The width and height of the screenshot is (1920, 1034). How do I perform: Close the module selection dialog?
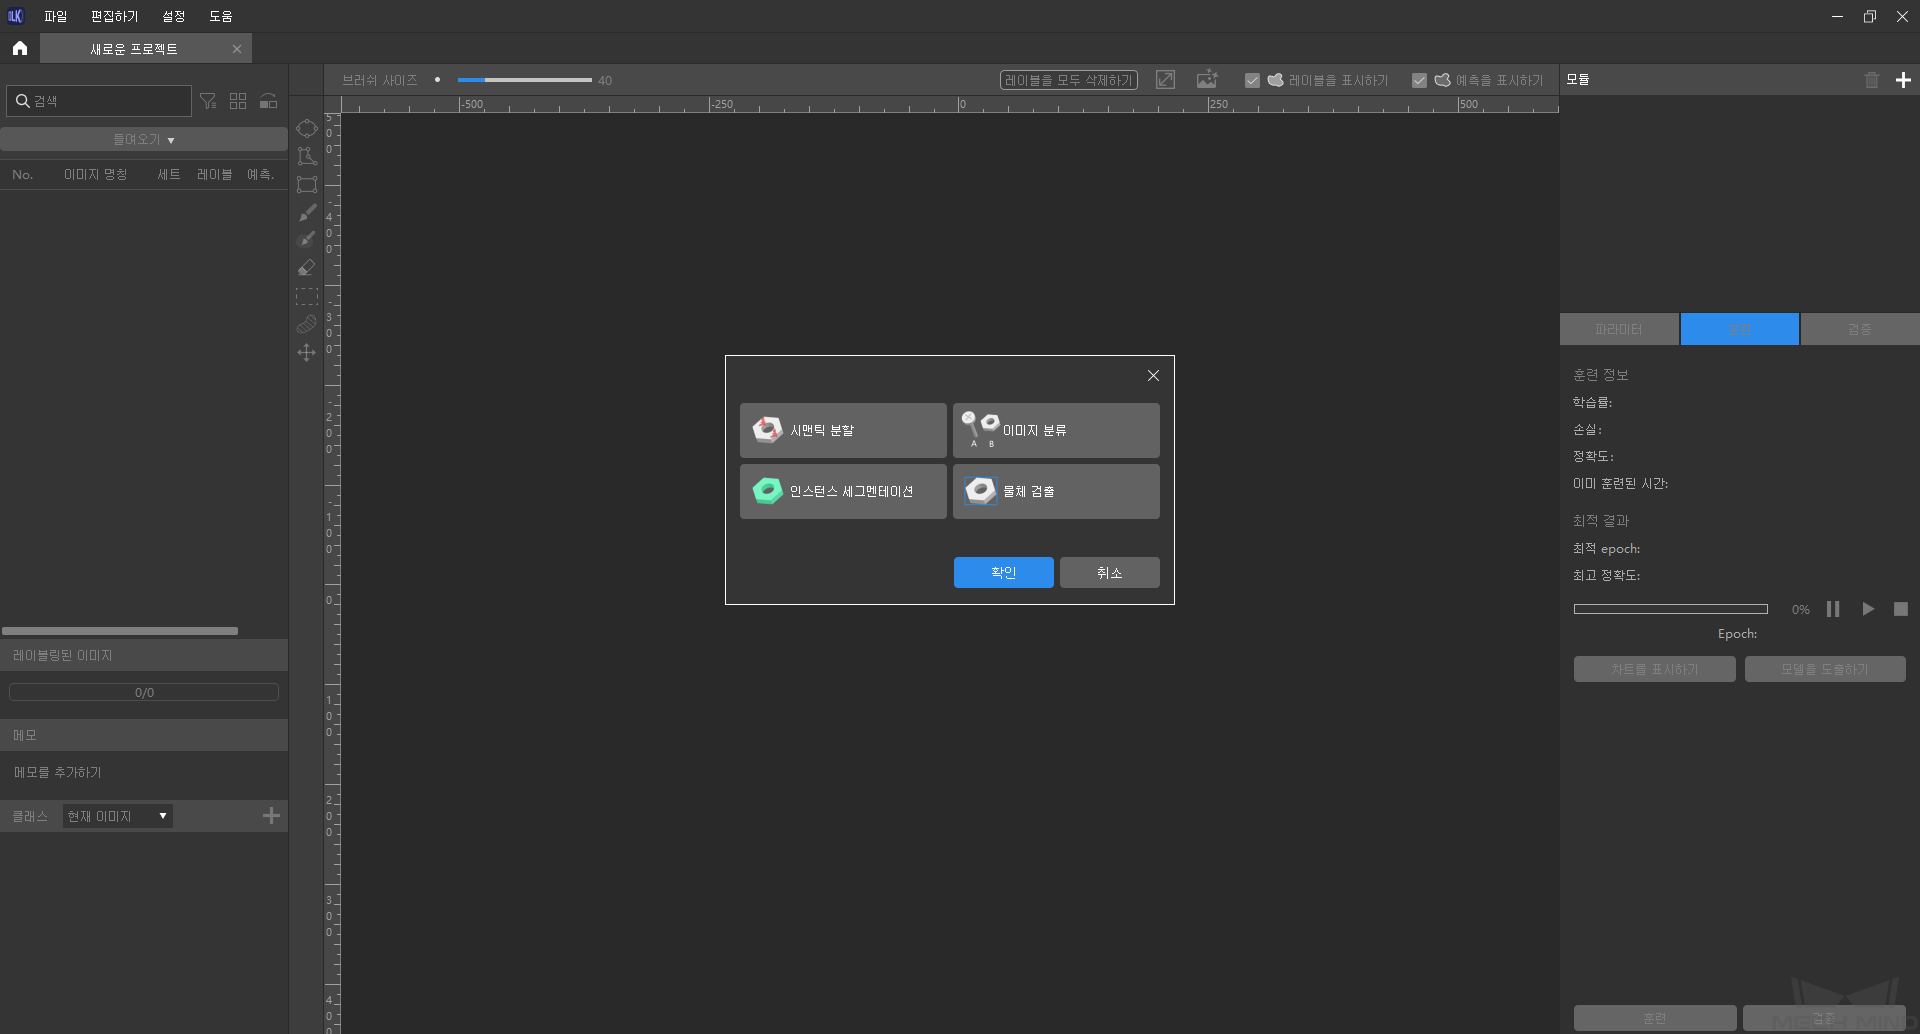coord(1153,375)
